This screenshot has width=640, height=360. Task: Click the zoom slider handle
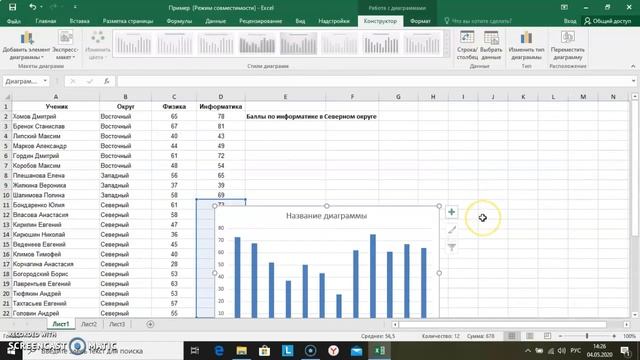(587, 336)
